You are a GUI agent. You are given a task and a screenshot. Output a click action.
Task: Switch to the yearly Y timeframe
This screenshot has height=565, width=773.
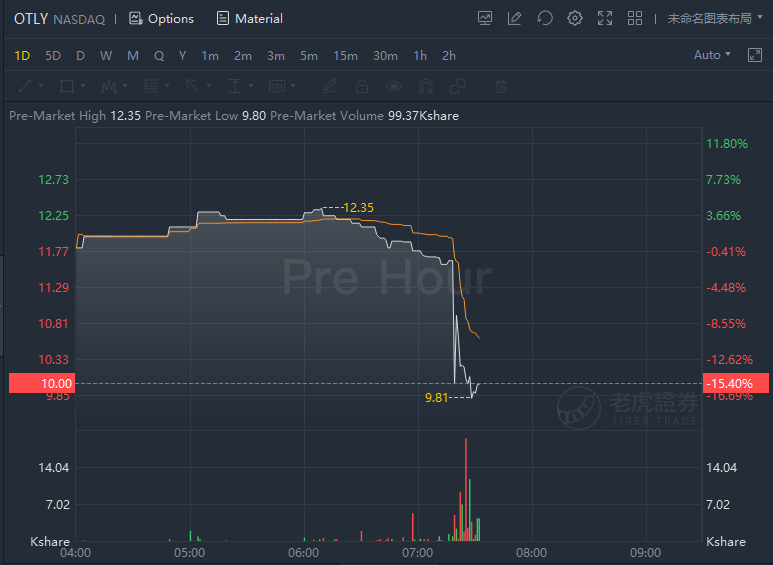pyautogui.click(x=182, y=56)
